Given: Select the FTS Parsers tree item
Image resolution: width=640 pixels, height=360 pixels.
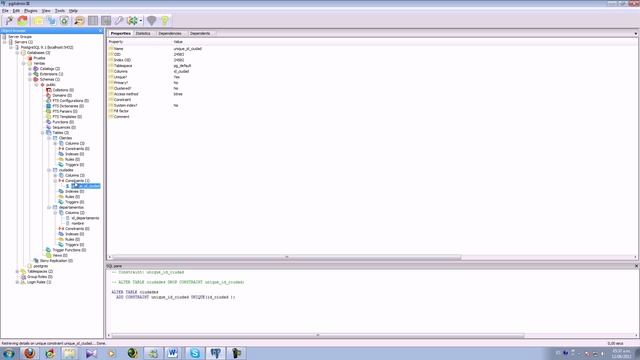Looking at the screenshot, I should (64, 111).
